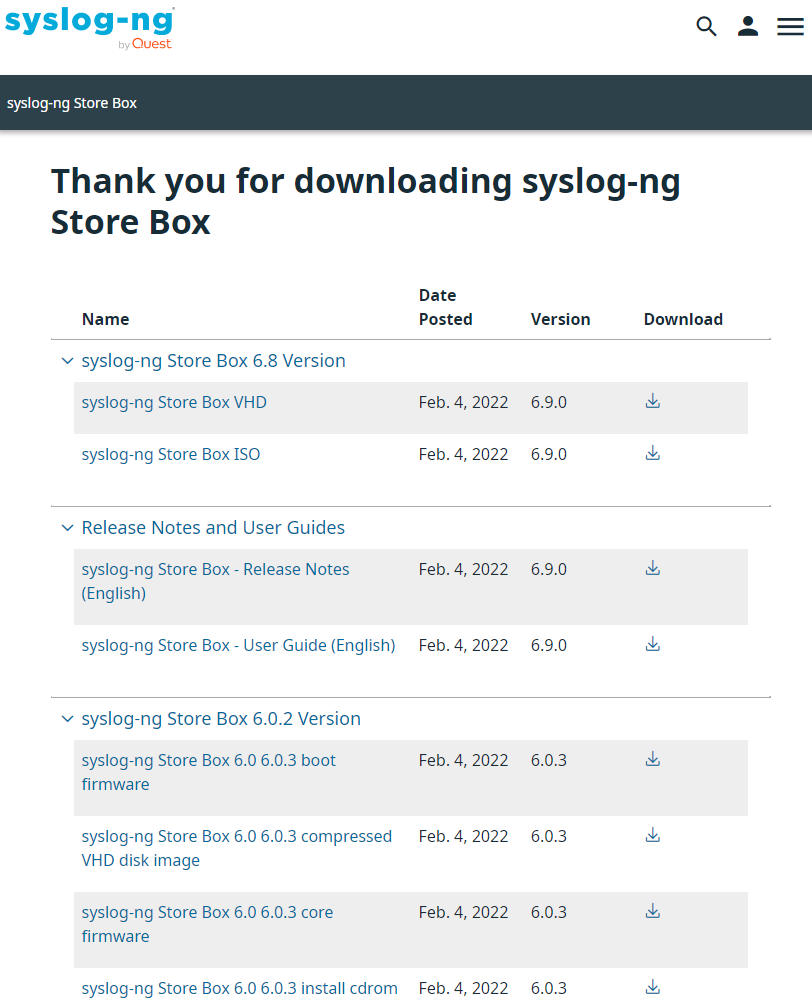This screenshot has width=812, height=1006.
Task: Open the Release Notes (English) link
Action: (x=215, y=581)
